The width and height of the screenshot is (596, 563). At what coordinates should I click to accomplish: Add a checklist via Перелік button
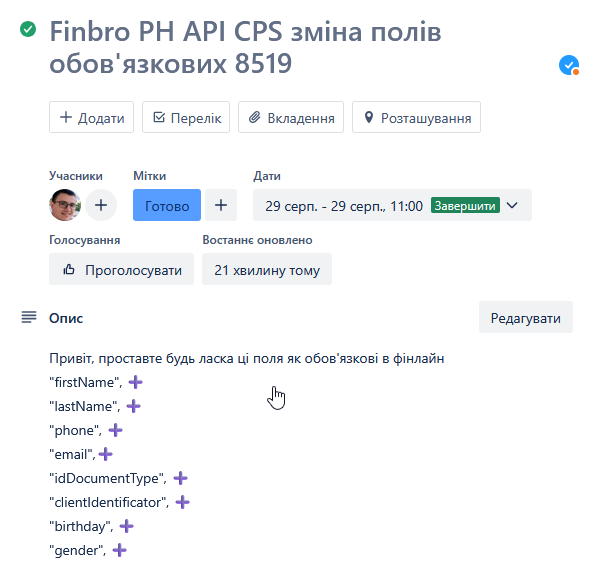coord(186,117)
